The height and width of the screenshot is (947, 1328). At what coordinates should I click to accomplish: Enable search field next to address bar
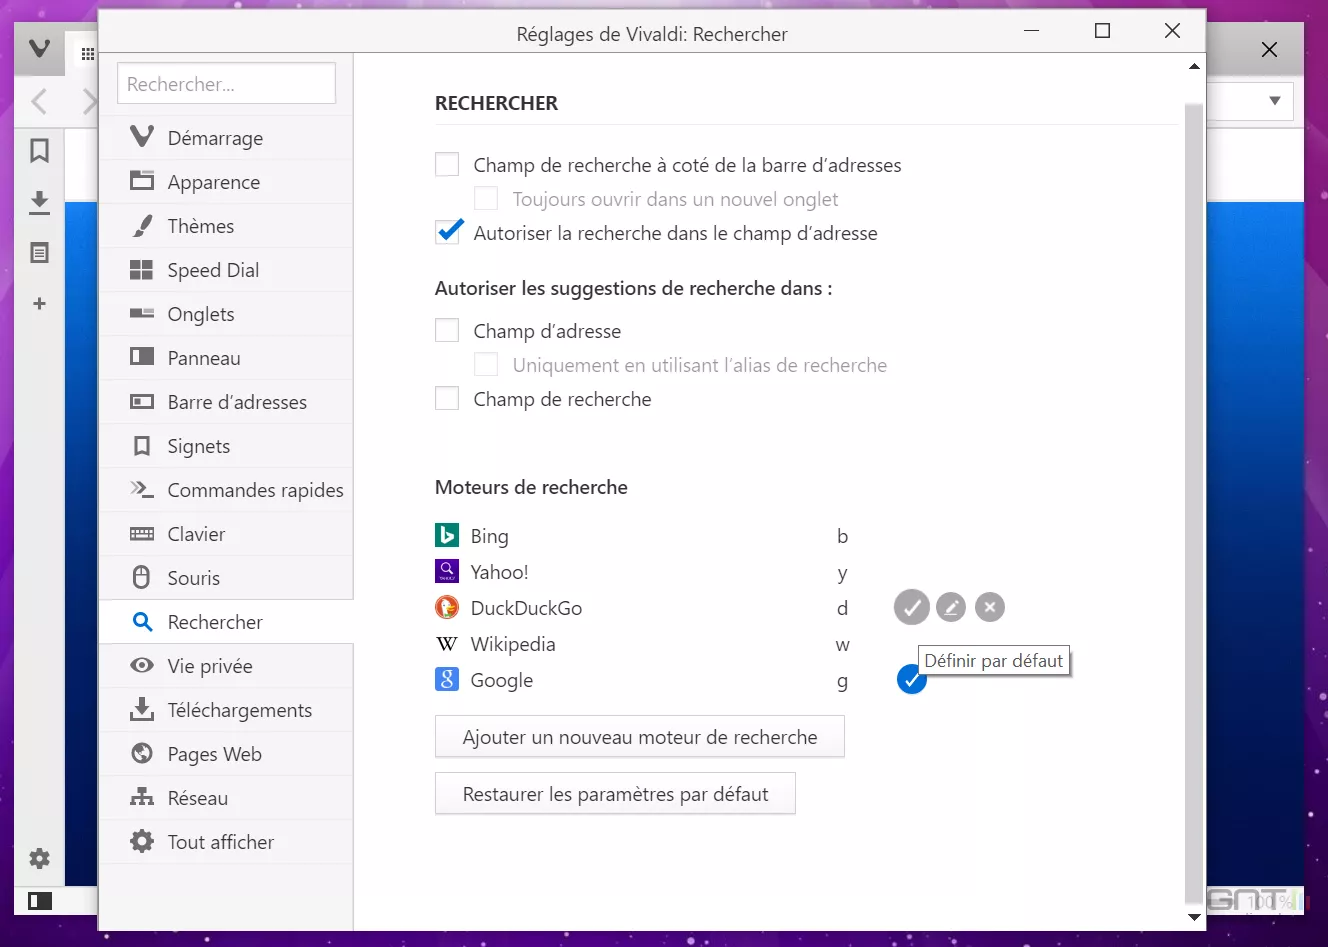click(447, 165)
